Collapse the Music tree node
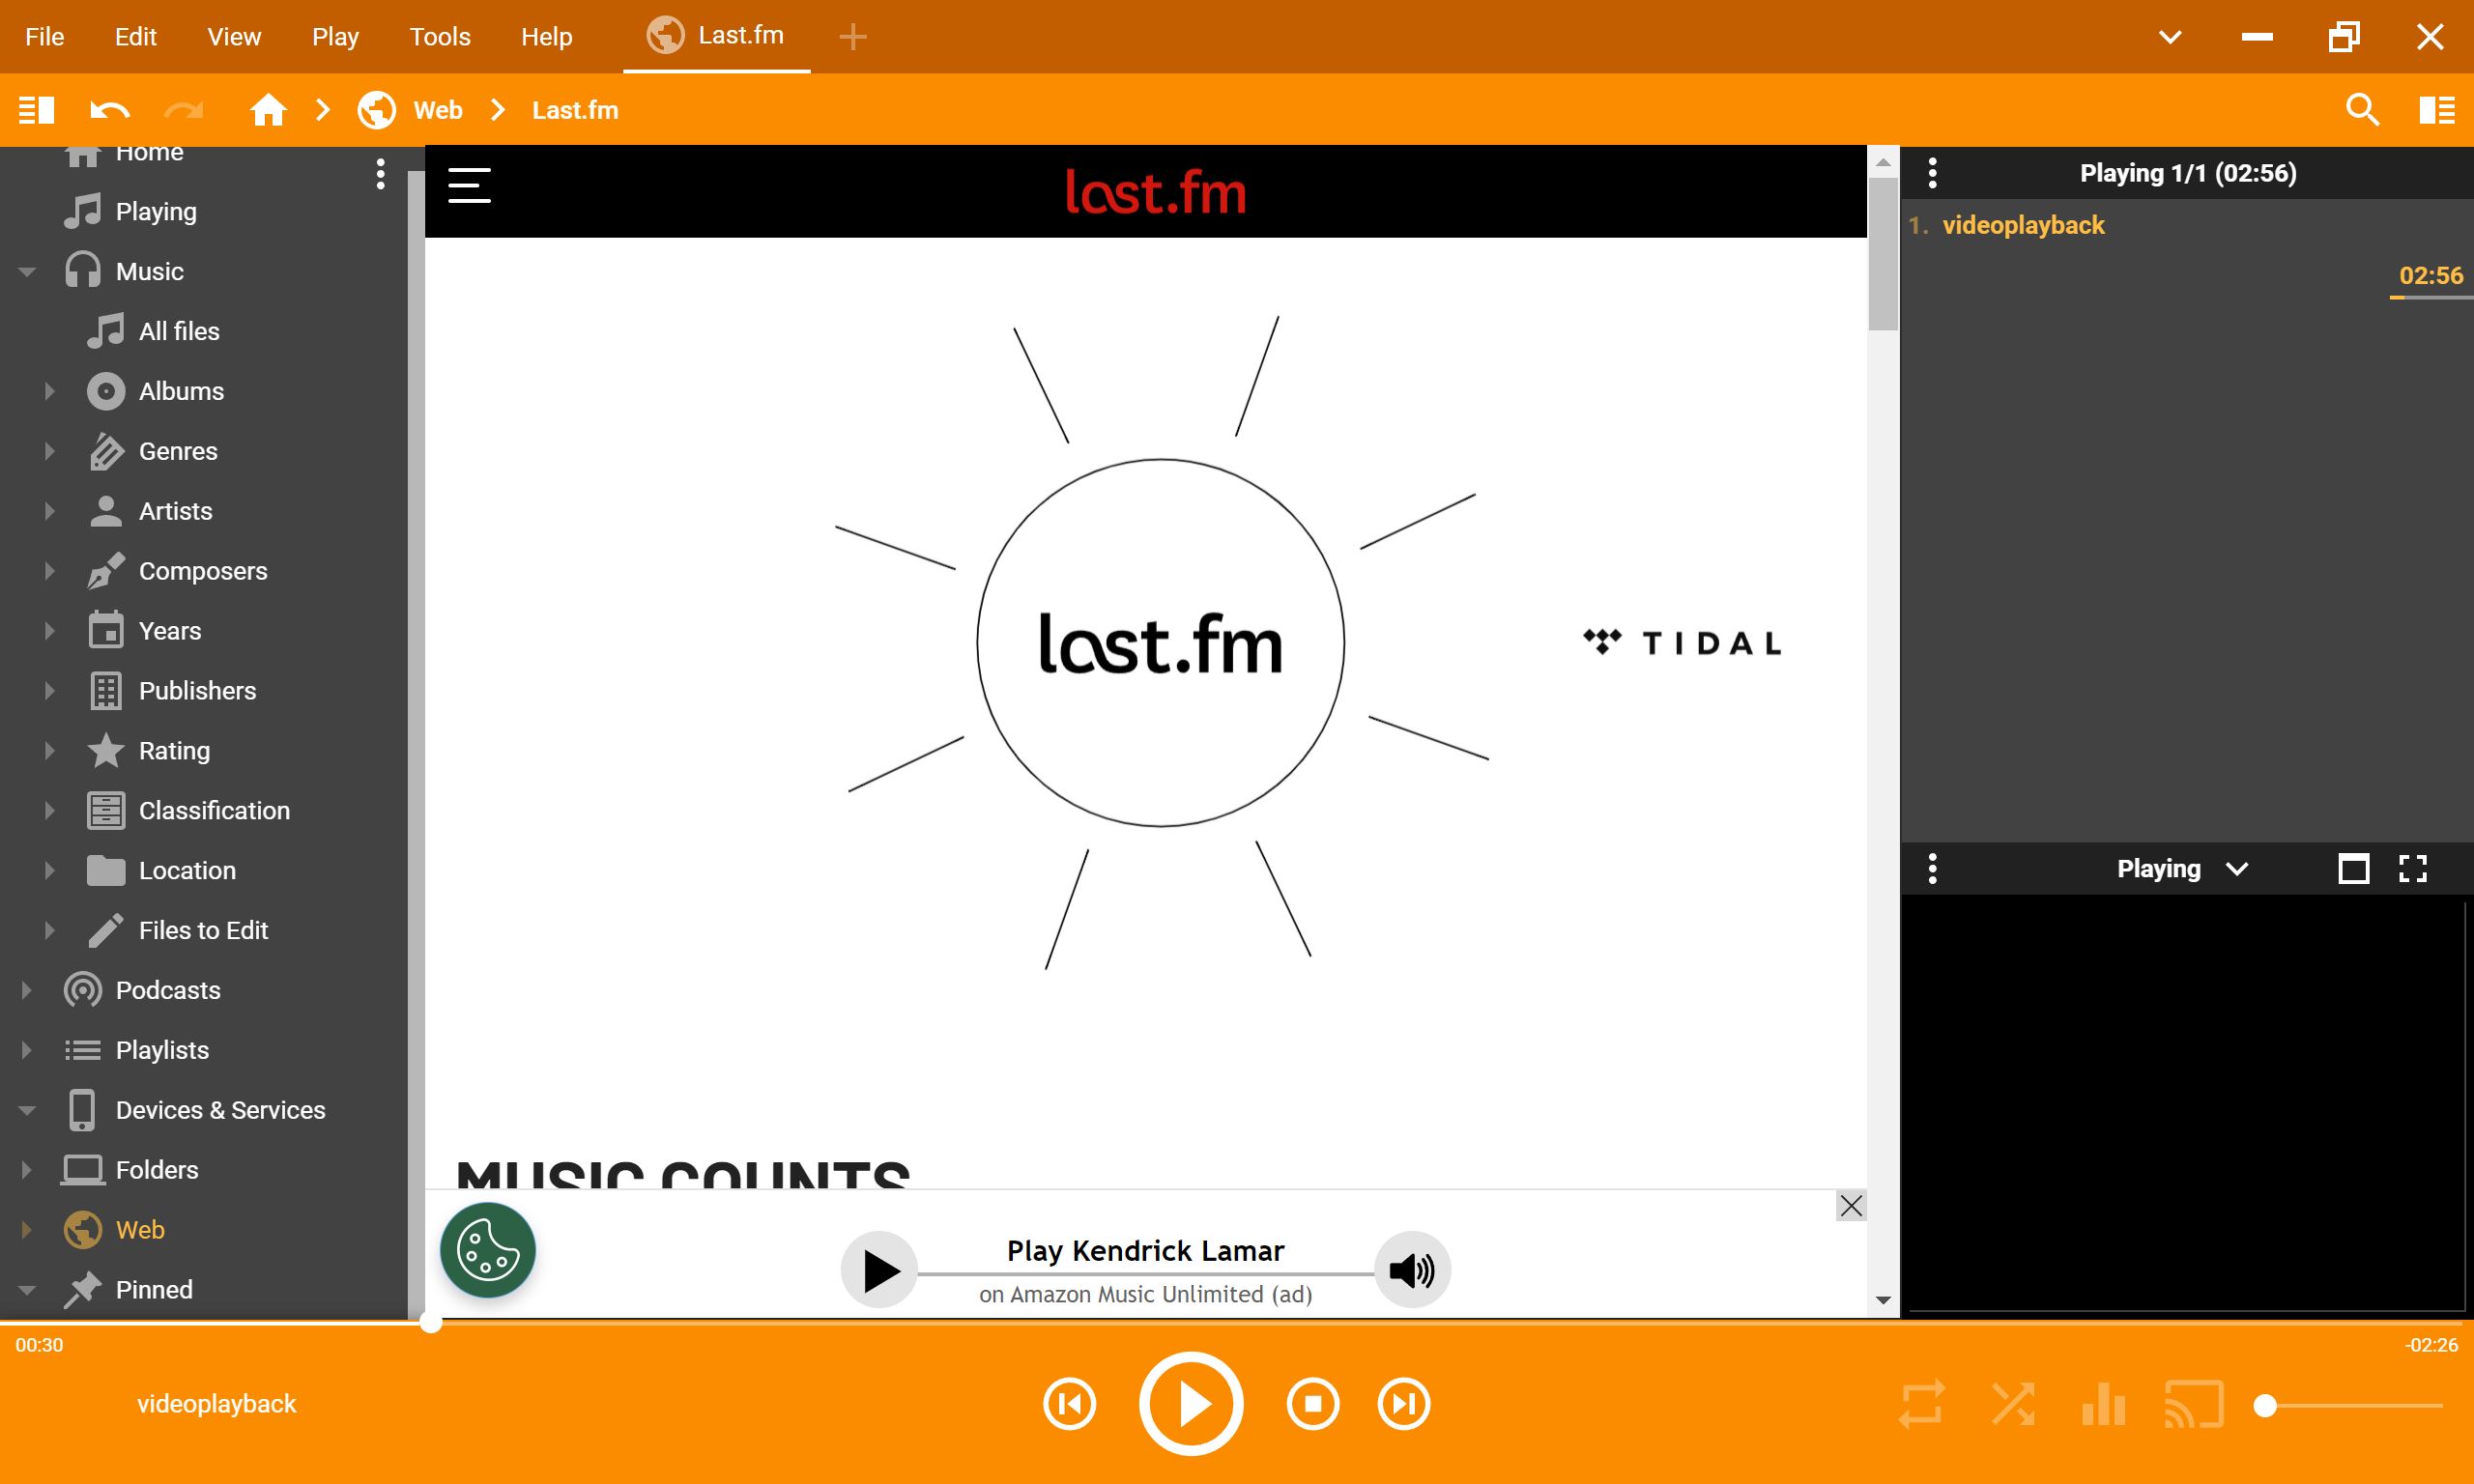 pos(27,271)
